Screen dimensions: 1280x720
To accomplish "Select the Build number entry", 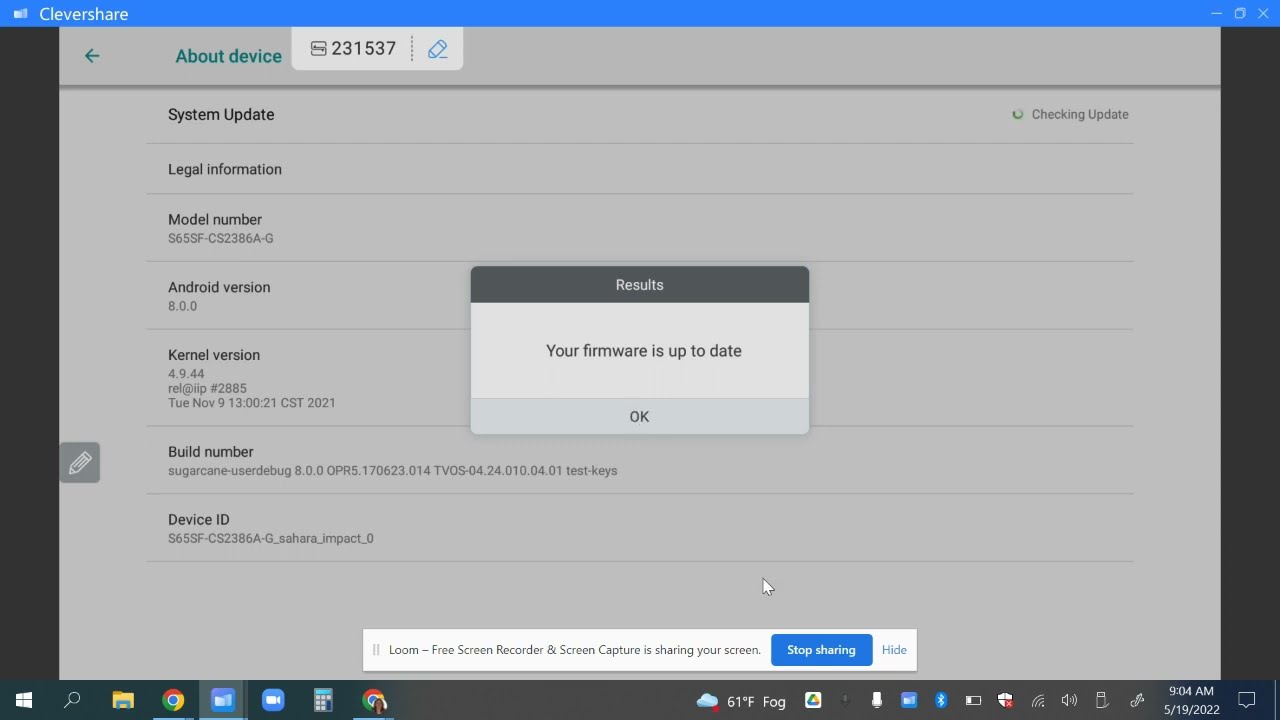I will [x=640, y=460].
